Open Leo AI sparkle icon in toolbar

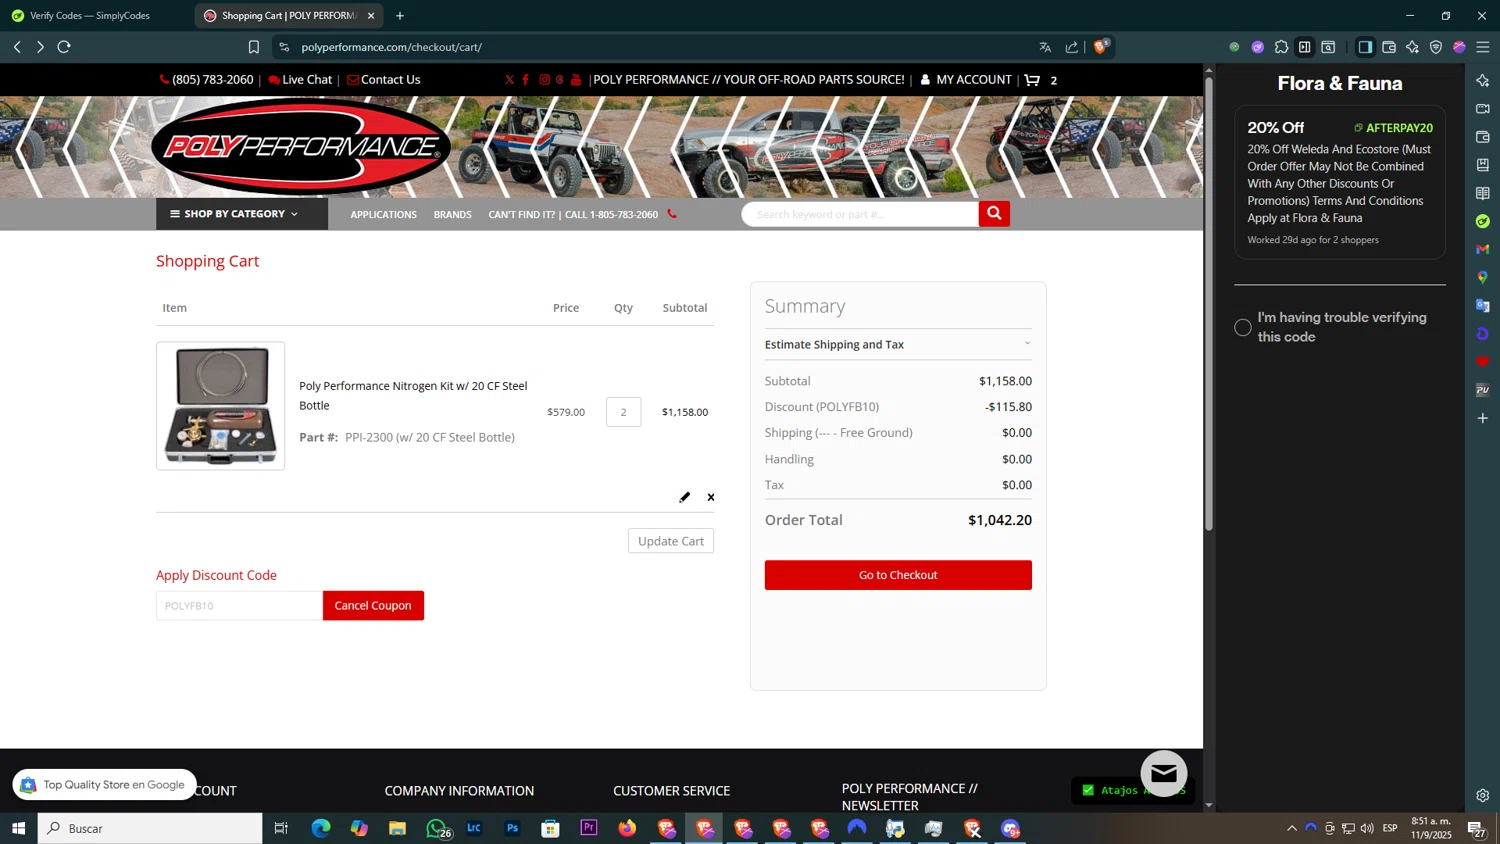(x=1412, y=47)
